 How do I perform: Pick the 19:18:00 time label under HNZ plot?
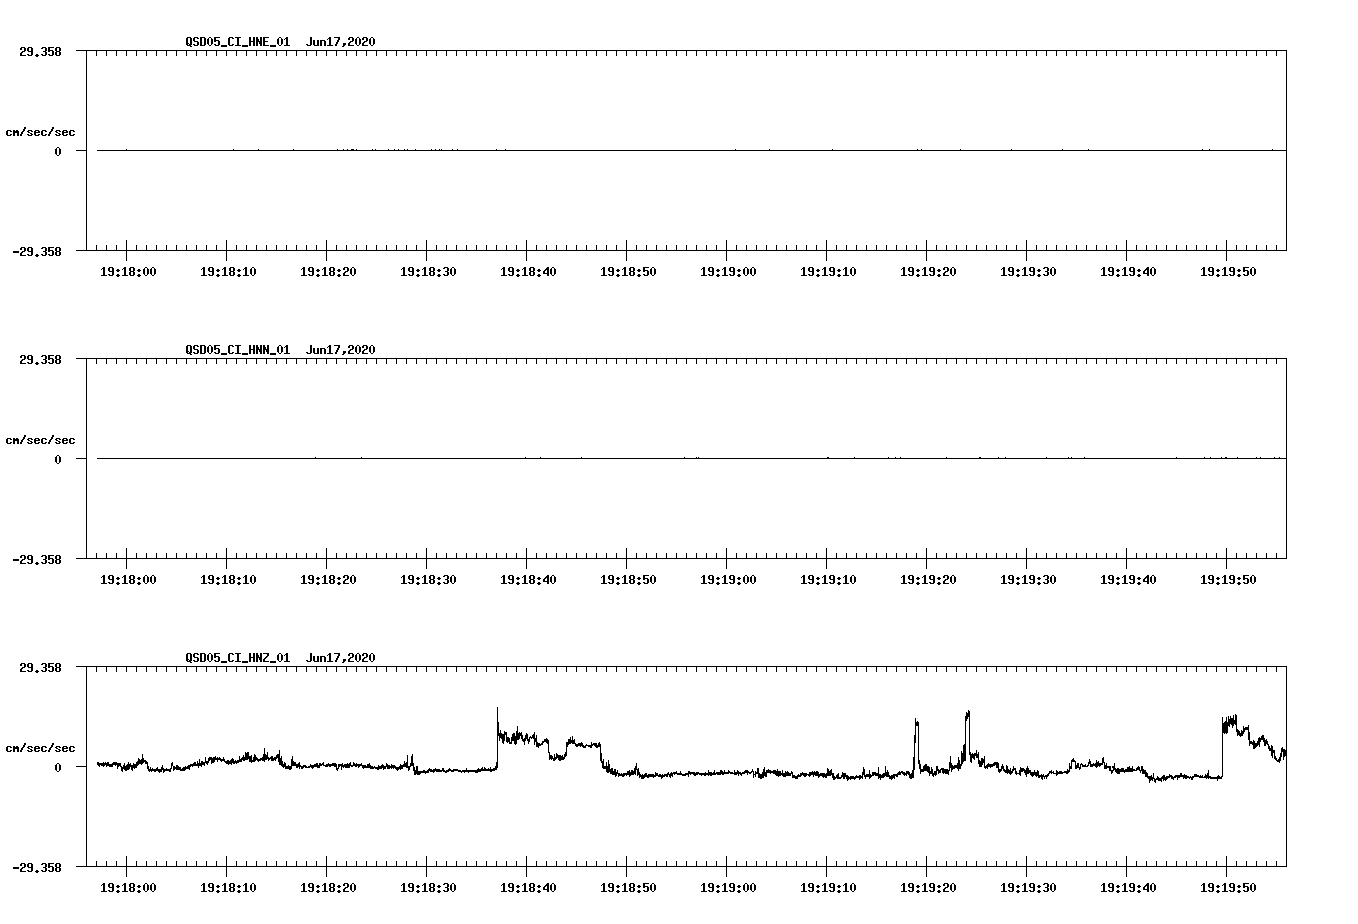128,887
